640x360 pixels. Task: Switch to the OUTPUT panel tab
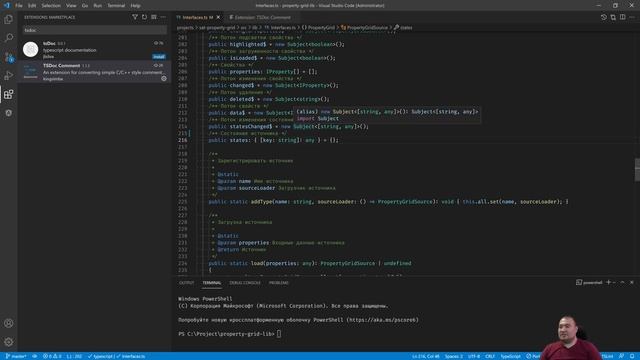(187, 282)
